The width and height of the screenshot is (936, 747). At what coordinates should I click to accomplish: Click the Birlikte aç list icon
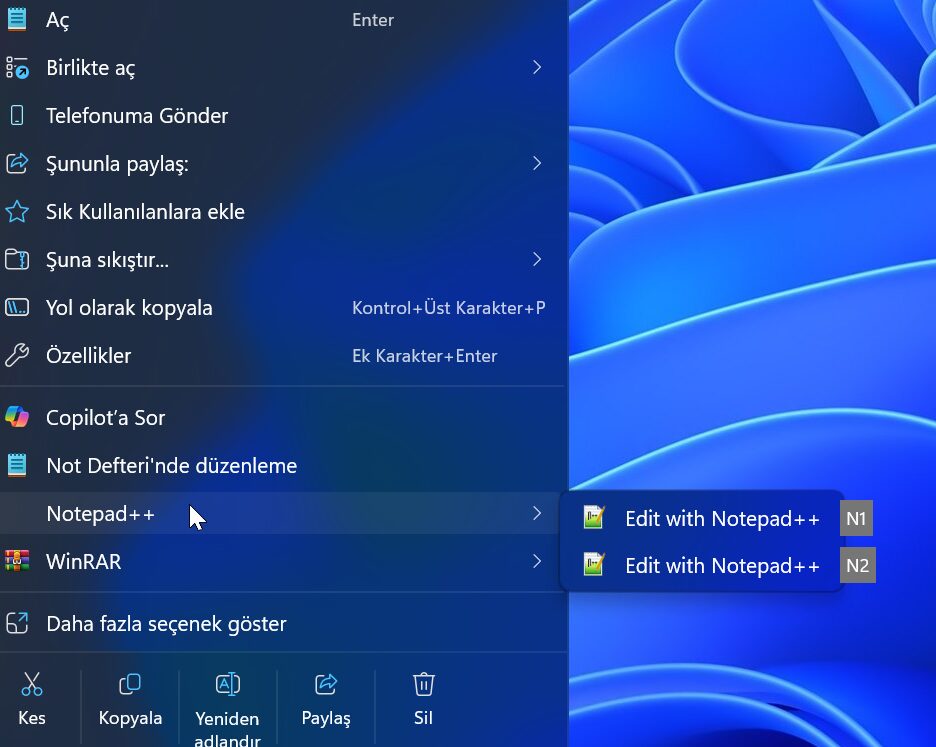(17, 67)
